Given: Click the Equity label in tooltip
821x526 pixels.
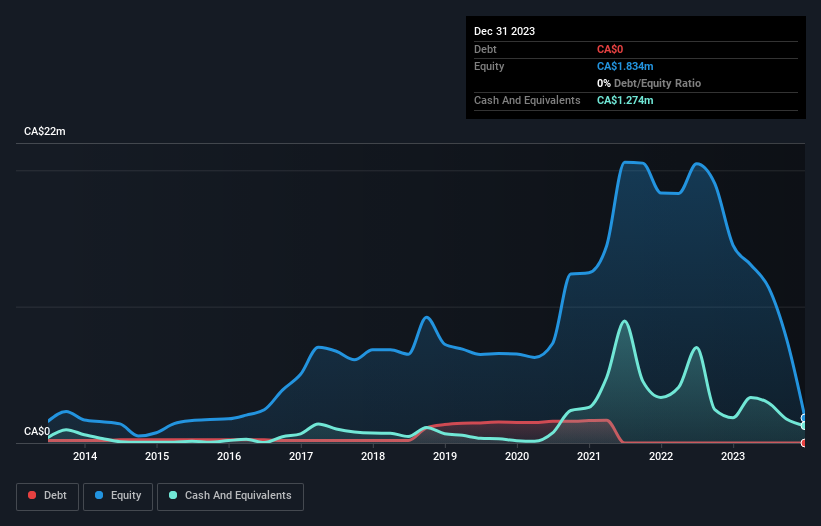Looking at the screenshot, I should [x=489, y=66].
